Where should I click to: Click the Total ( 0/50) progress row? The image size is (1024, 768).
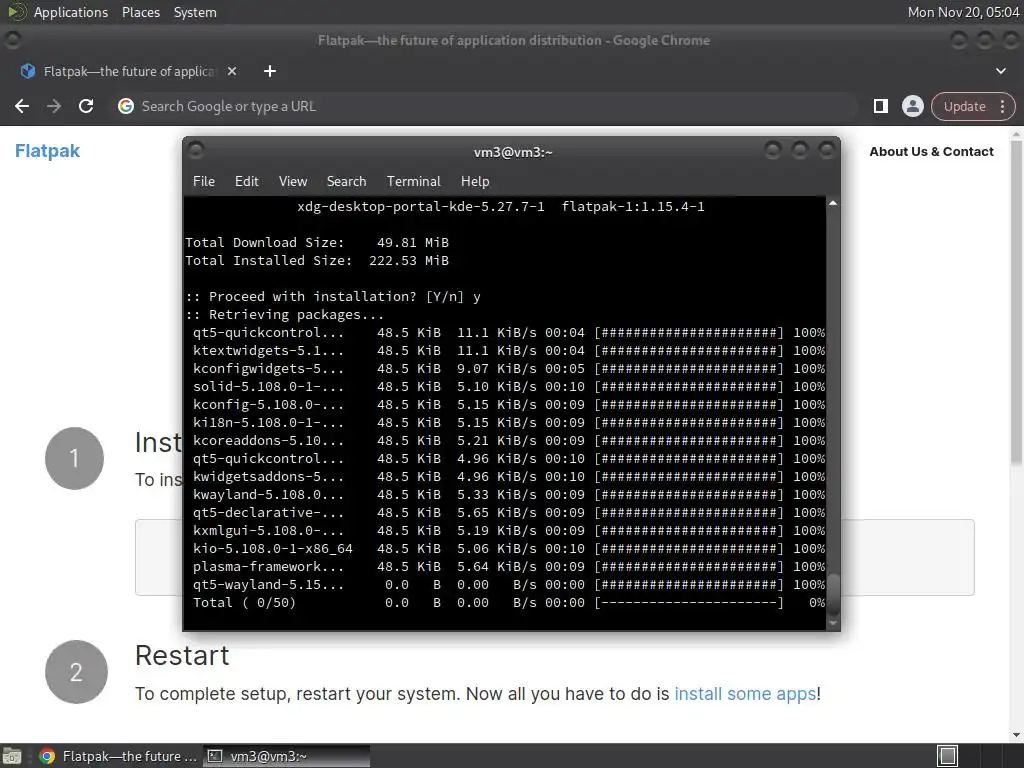[509, 603]
